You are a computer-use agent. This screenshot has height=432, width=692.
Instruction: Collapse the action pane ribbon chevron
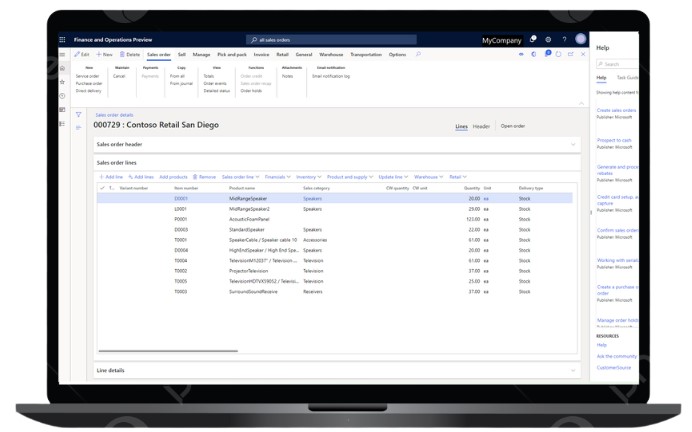[x=581, y=103]
